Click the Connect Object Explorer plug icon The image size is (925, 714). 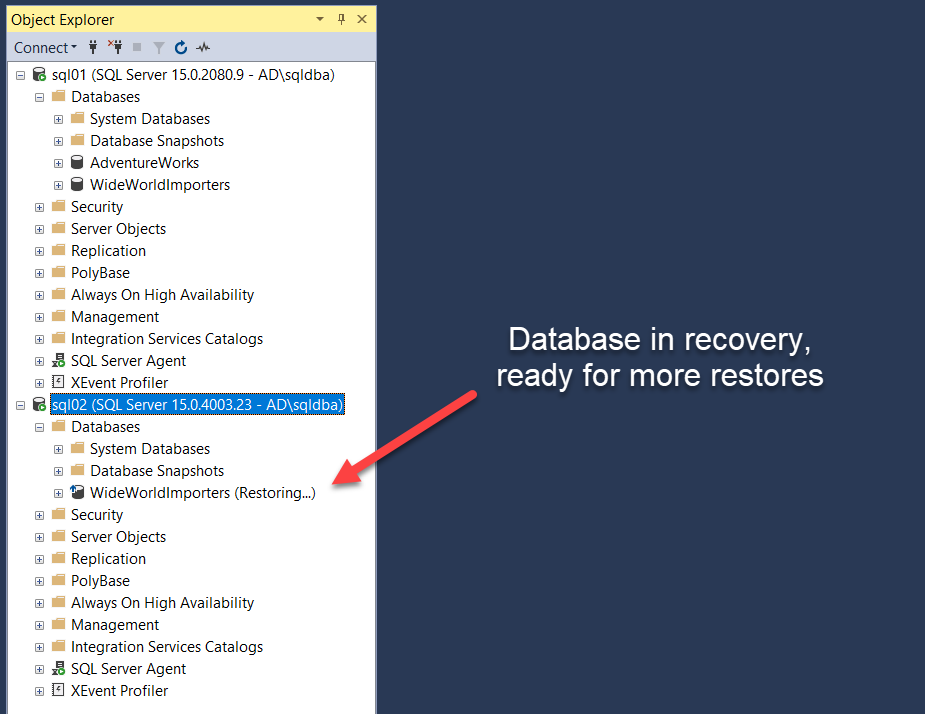93,47
